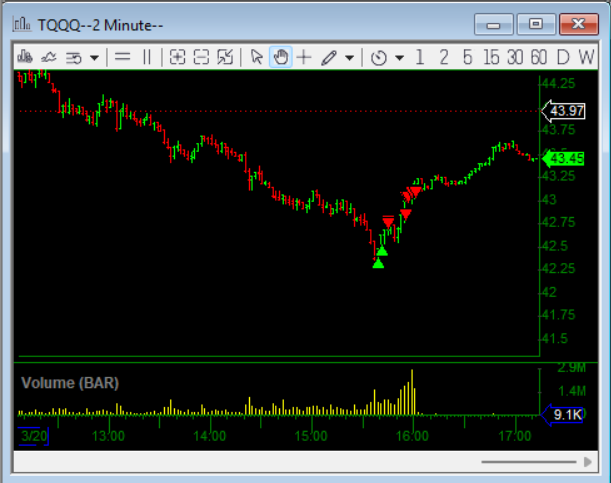Image resolution: width=611 pixels, height=483 pixels.
Task: Switch to 60 minute interval
Action: (x=539, y=57)
